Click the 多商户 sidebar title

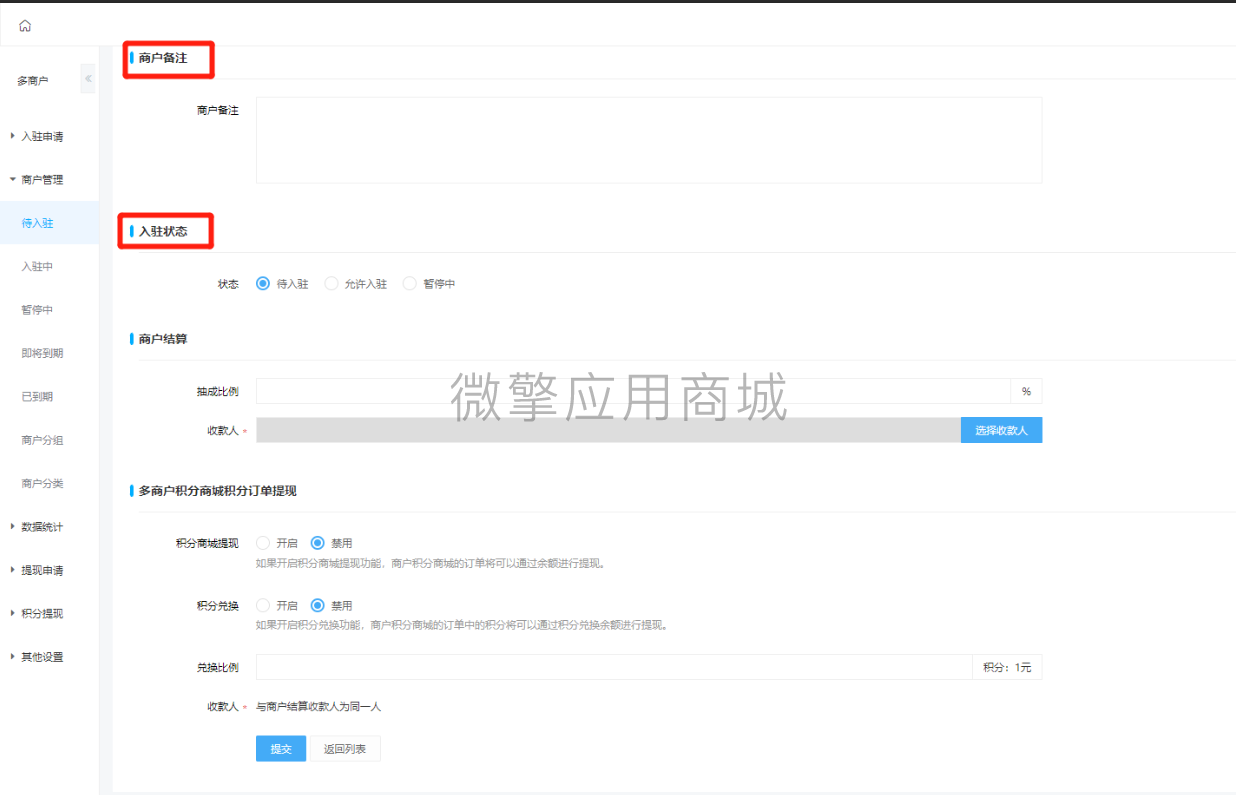(33, 81)
